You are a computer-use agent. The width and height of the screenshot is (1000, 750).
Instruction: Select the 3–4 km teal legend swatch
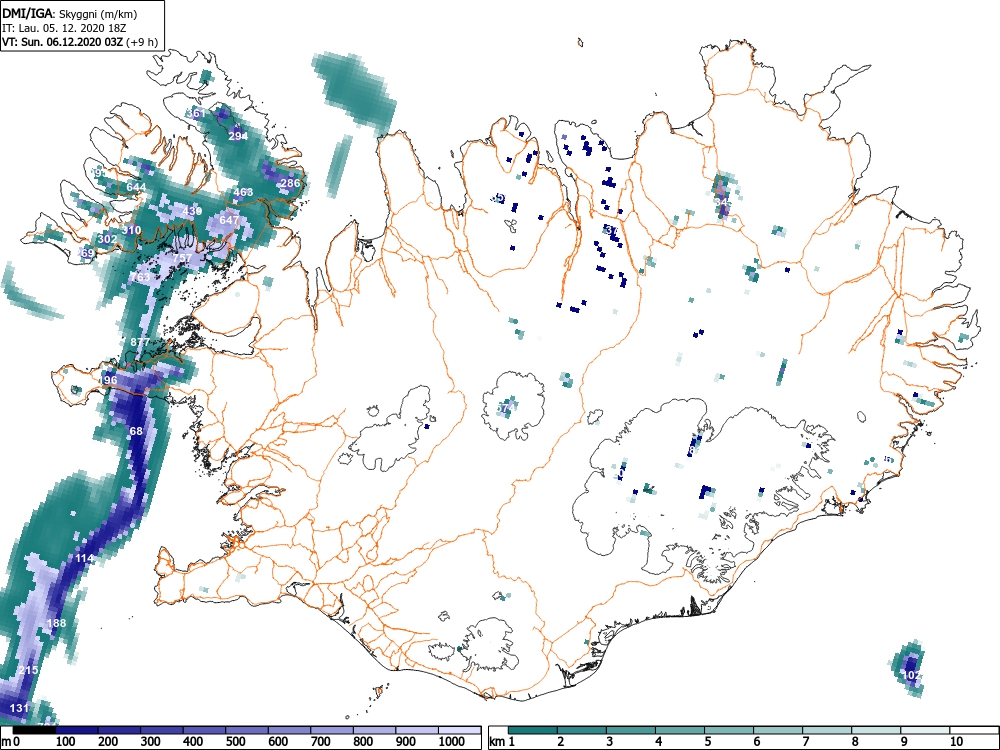[x=631, y=730]
